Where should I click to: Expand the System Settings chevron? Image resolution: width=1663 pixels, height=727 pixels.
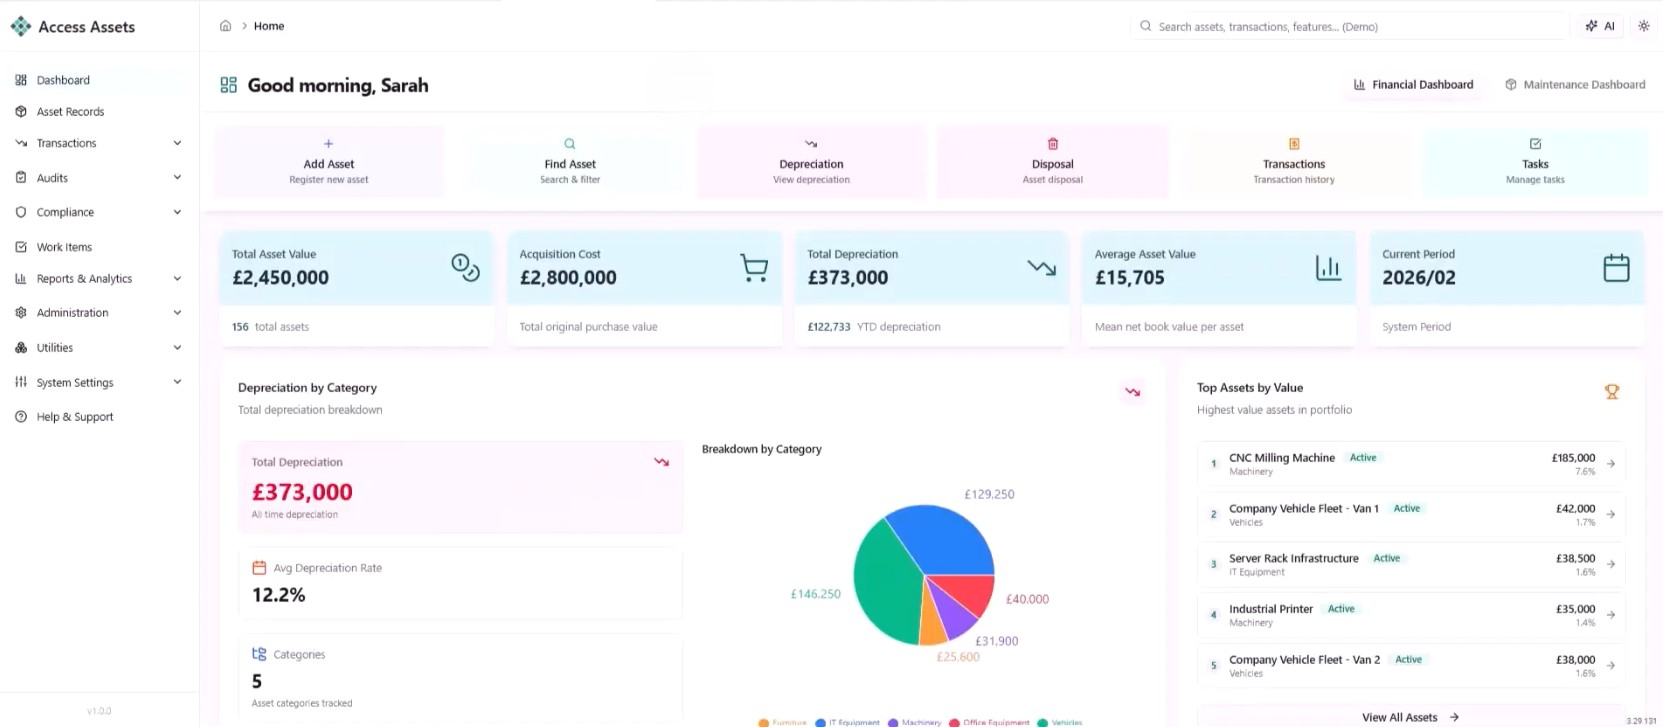pos(177,382)
